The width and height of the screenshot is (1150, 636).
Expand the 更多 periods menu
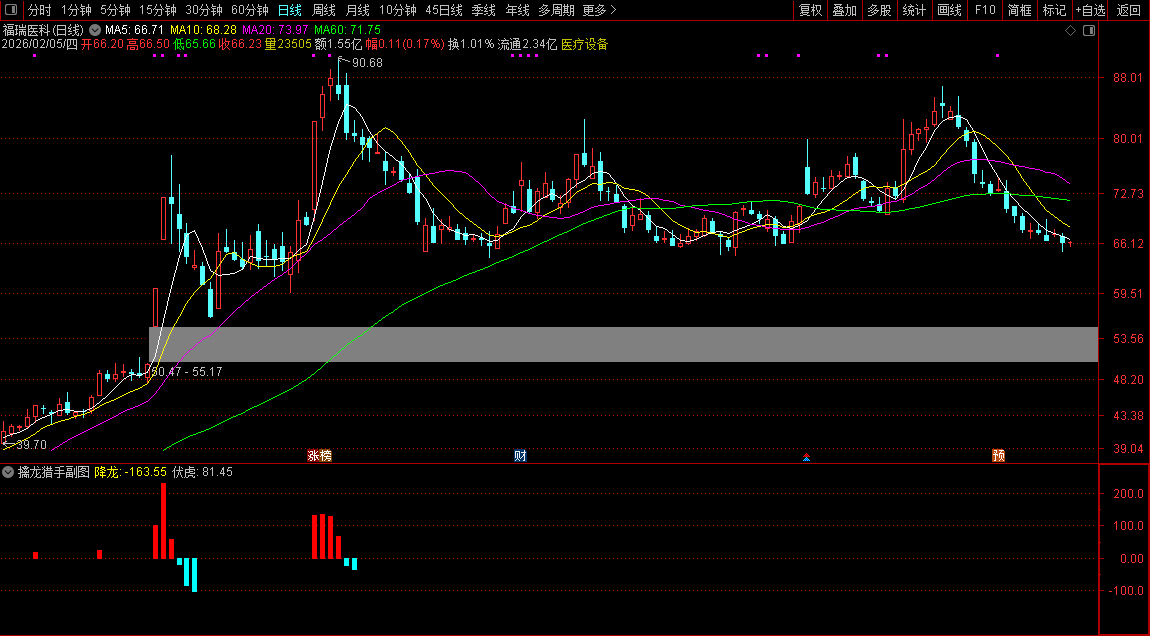coord(599,10)
